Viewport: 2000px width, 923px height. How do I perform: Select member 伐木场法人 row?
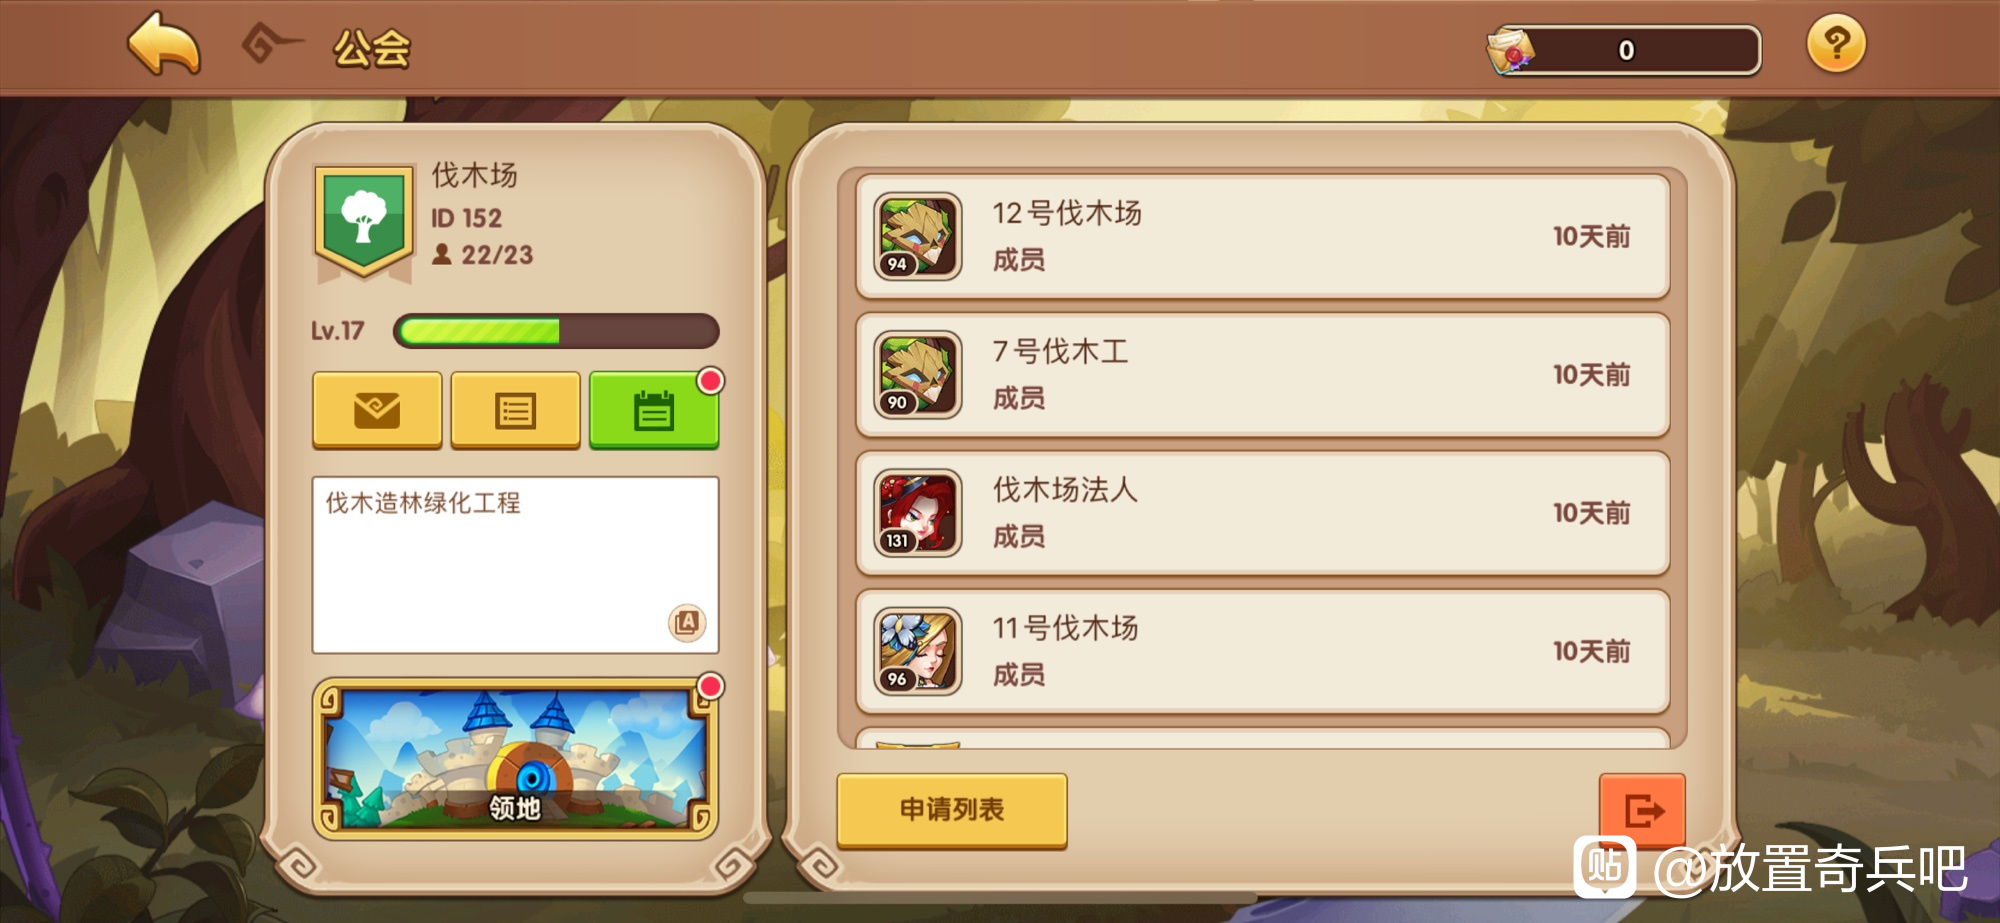(1263, 513)
